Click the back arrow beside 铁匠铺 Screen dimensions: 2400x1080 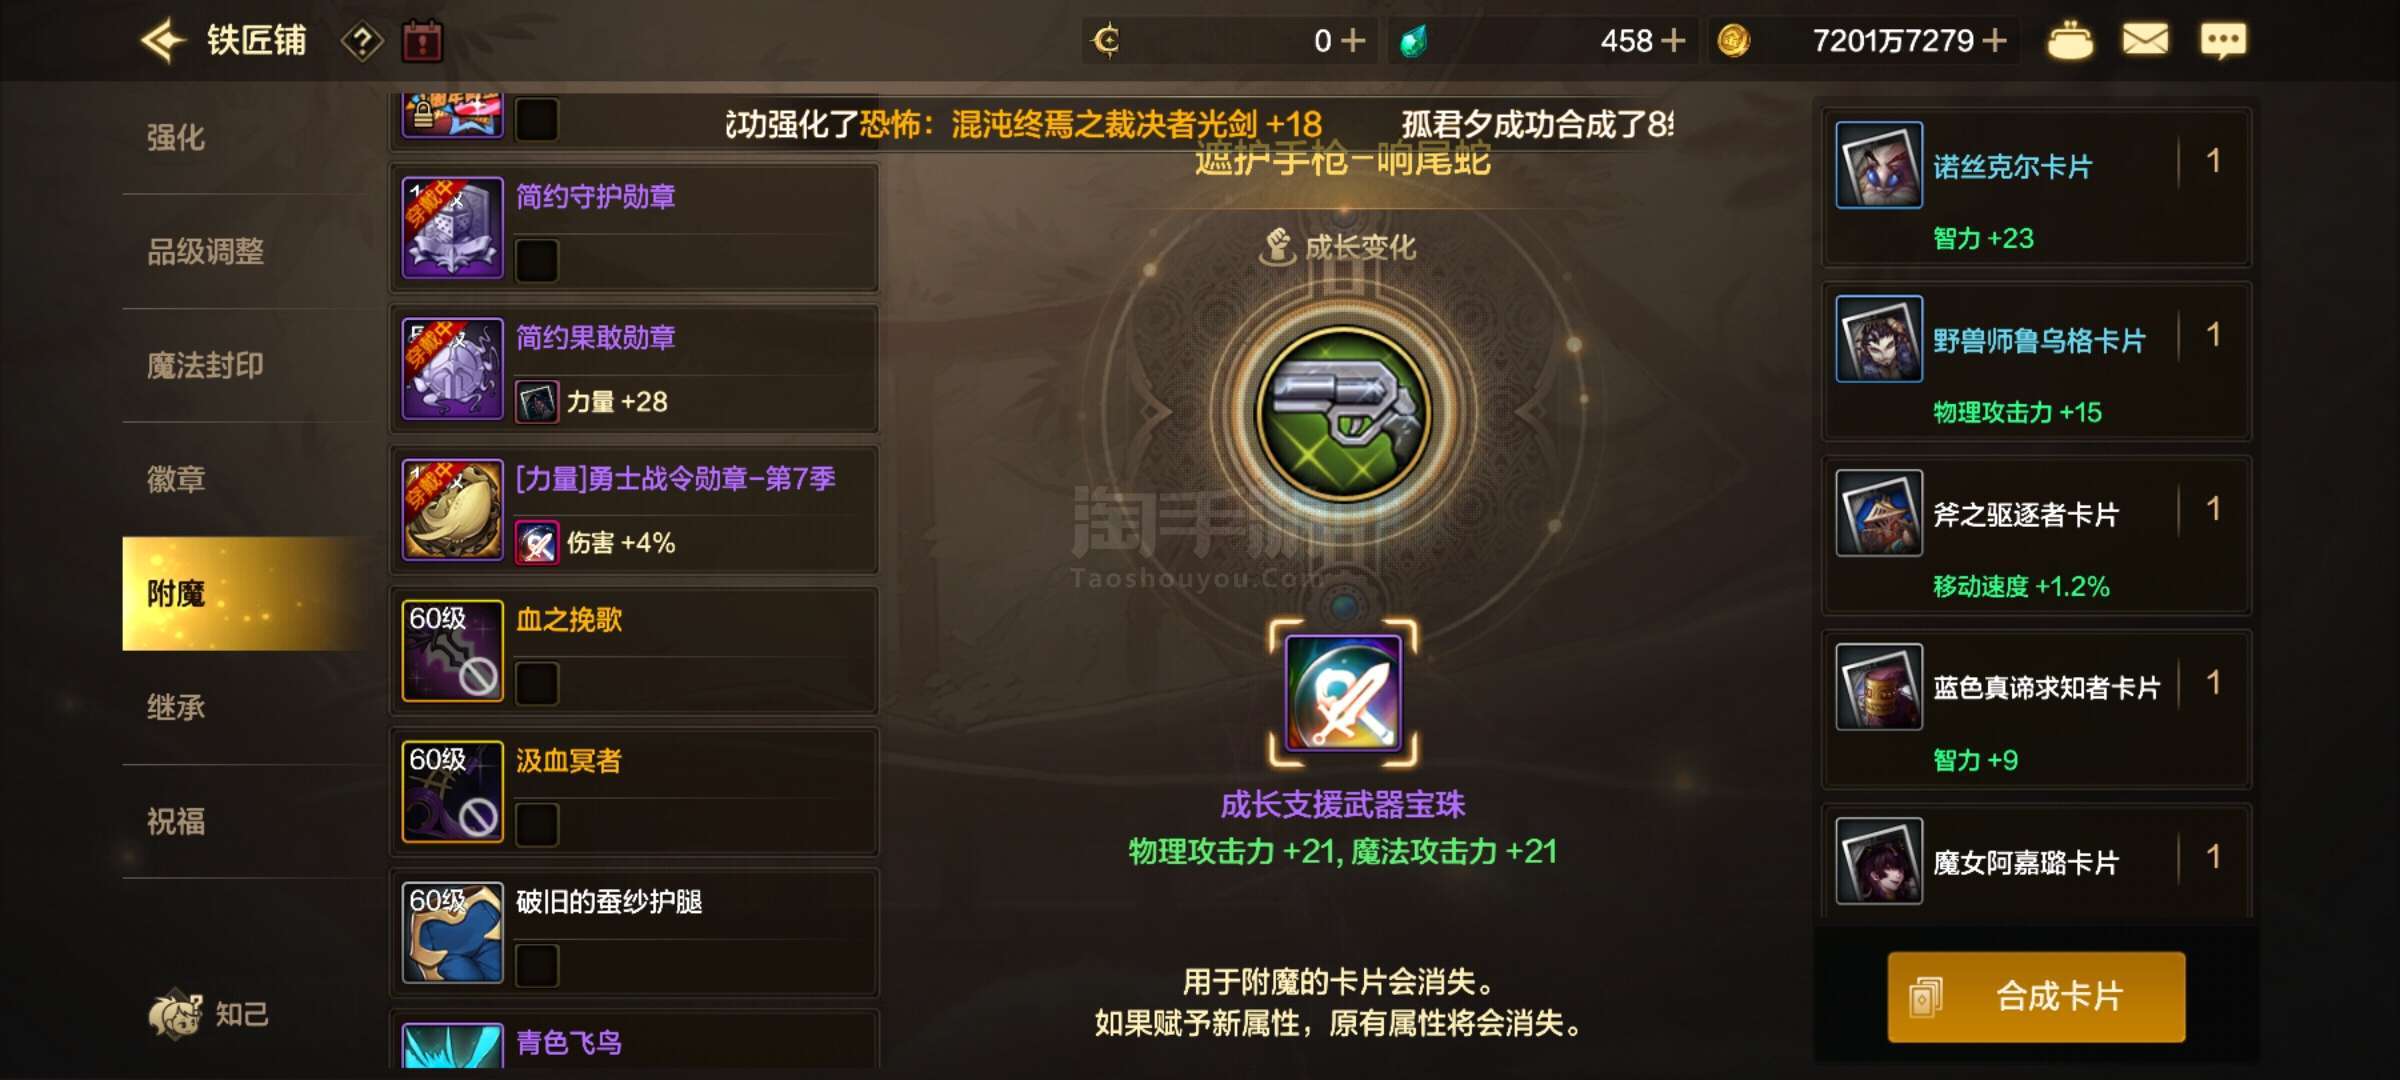[x=163, y=41]
